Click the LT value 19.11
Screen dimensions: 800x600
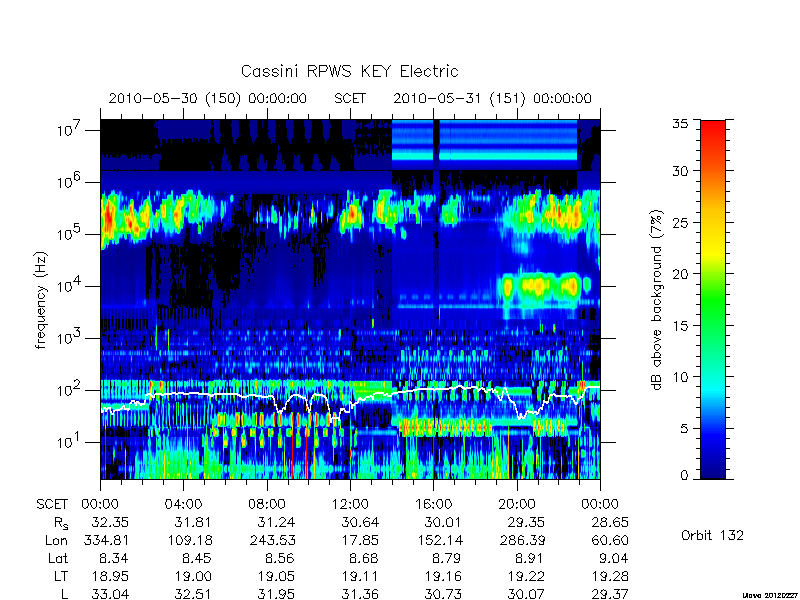point(360,576)
